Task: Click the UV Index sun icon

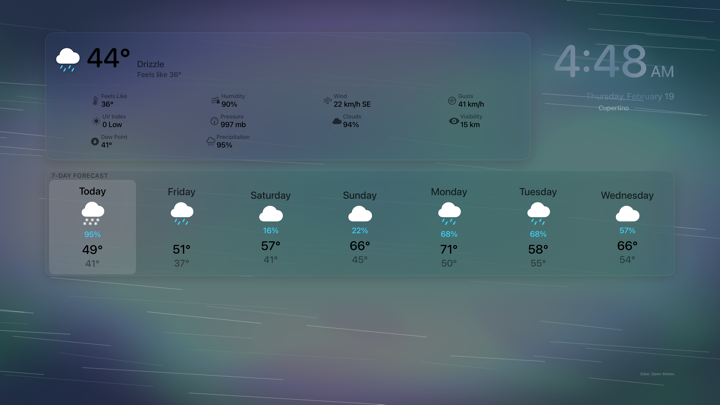Action: [x=96, y=121]
